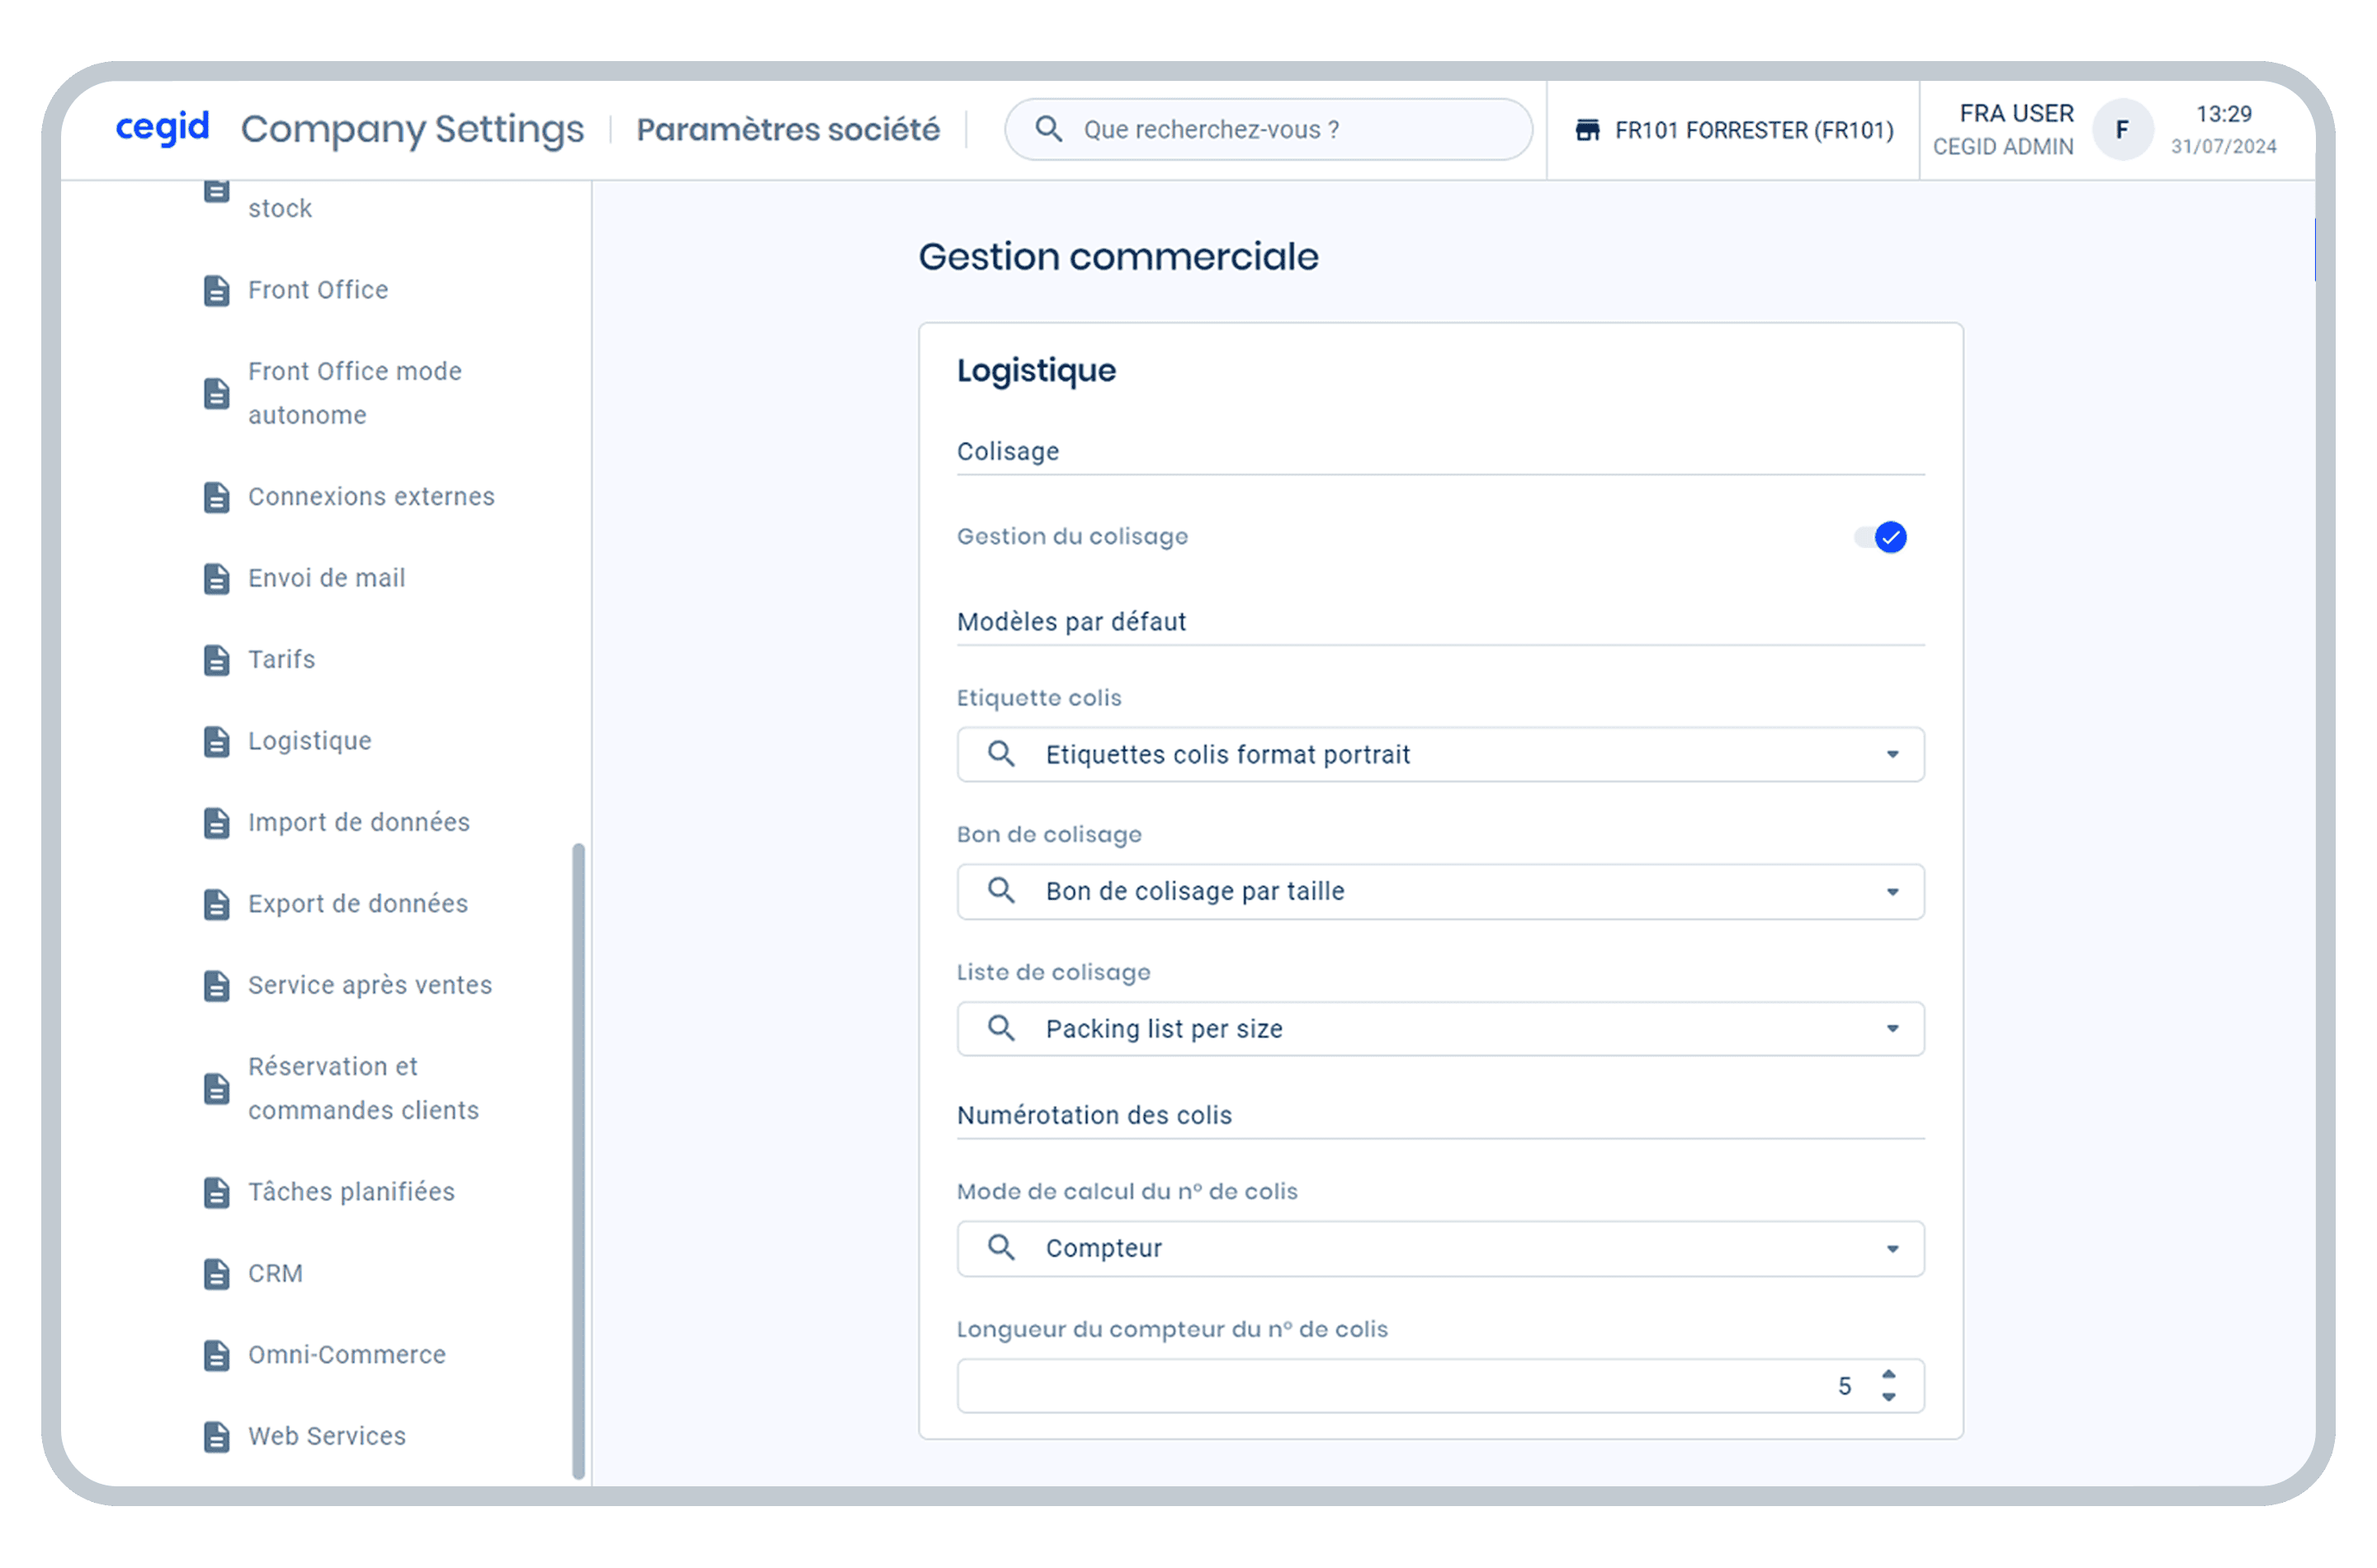
Task: Select the Envoi de mail menu item
Action: [327, 579]
